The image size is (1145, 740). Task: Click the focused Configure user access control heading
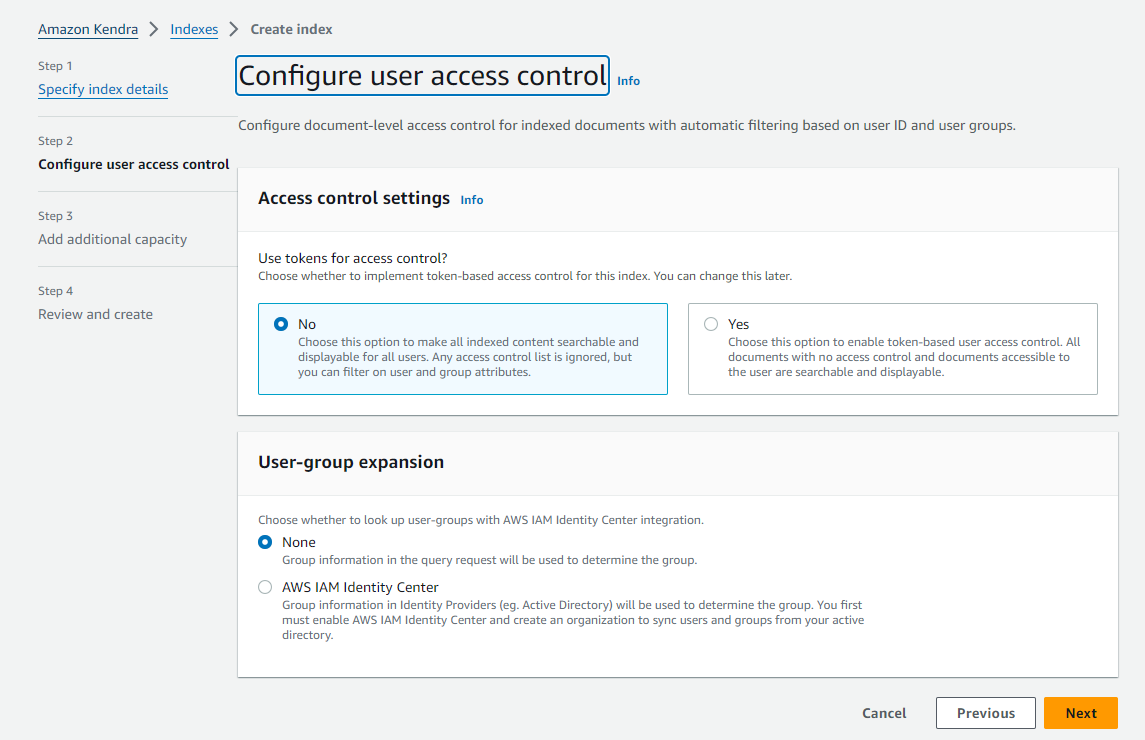(422, 76)
